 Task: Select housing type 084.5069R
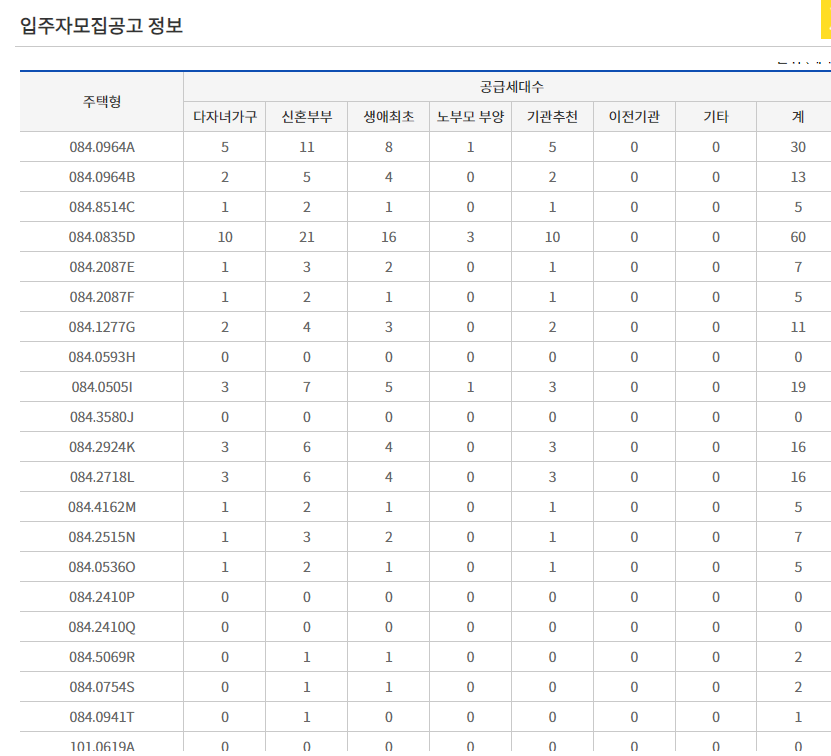102,657
